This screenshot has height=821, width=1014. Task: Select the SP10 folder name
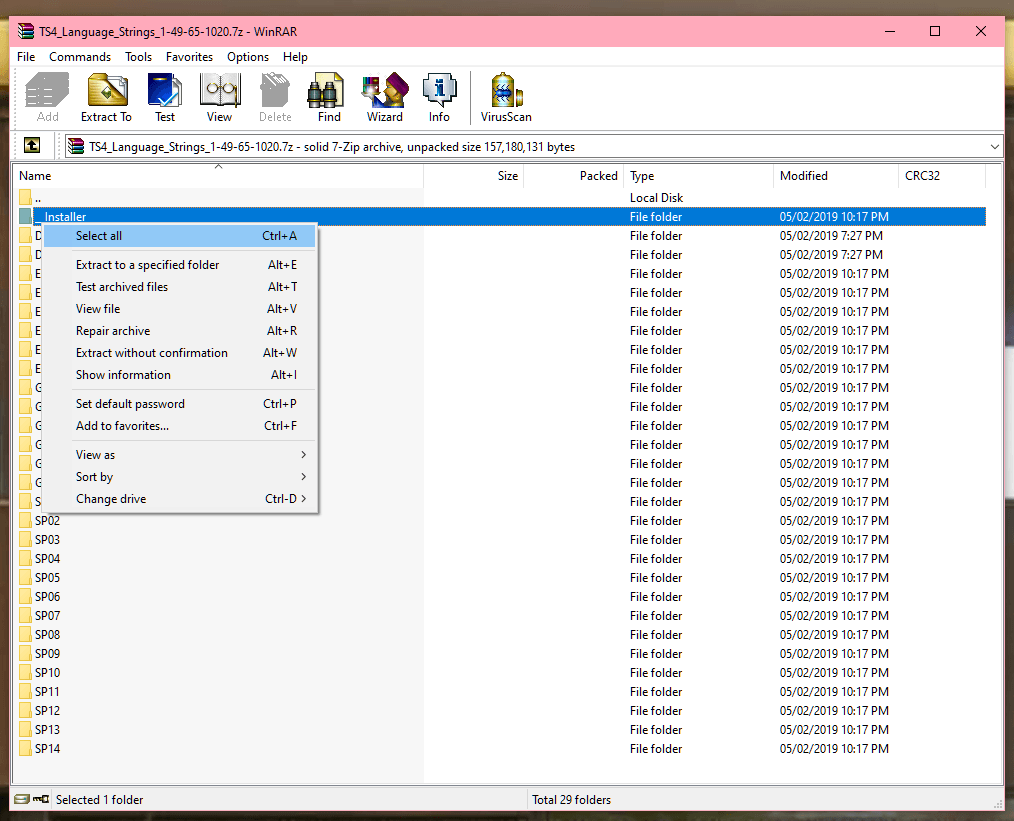click(x=47, y=673)
